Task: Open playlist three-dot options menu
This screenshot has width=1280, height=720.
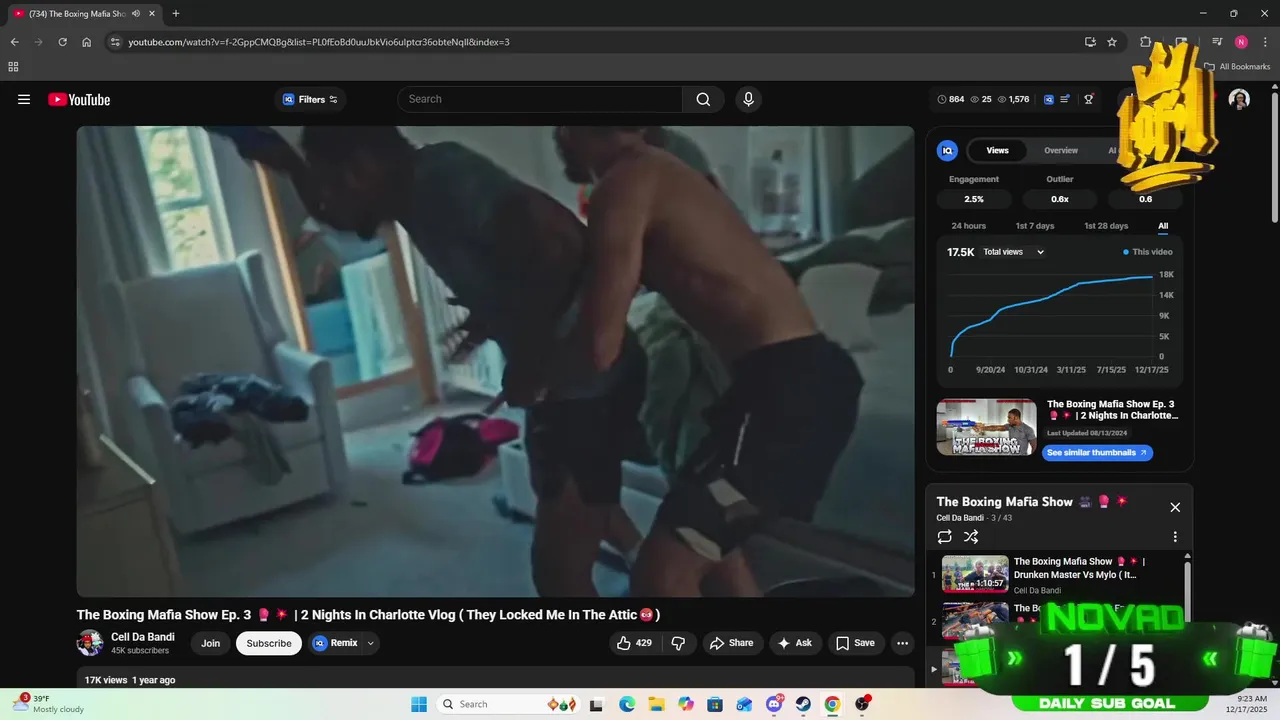Action: pyautogui.click(x=1175, y=537)
